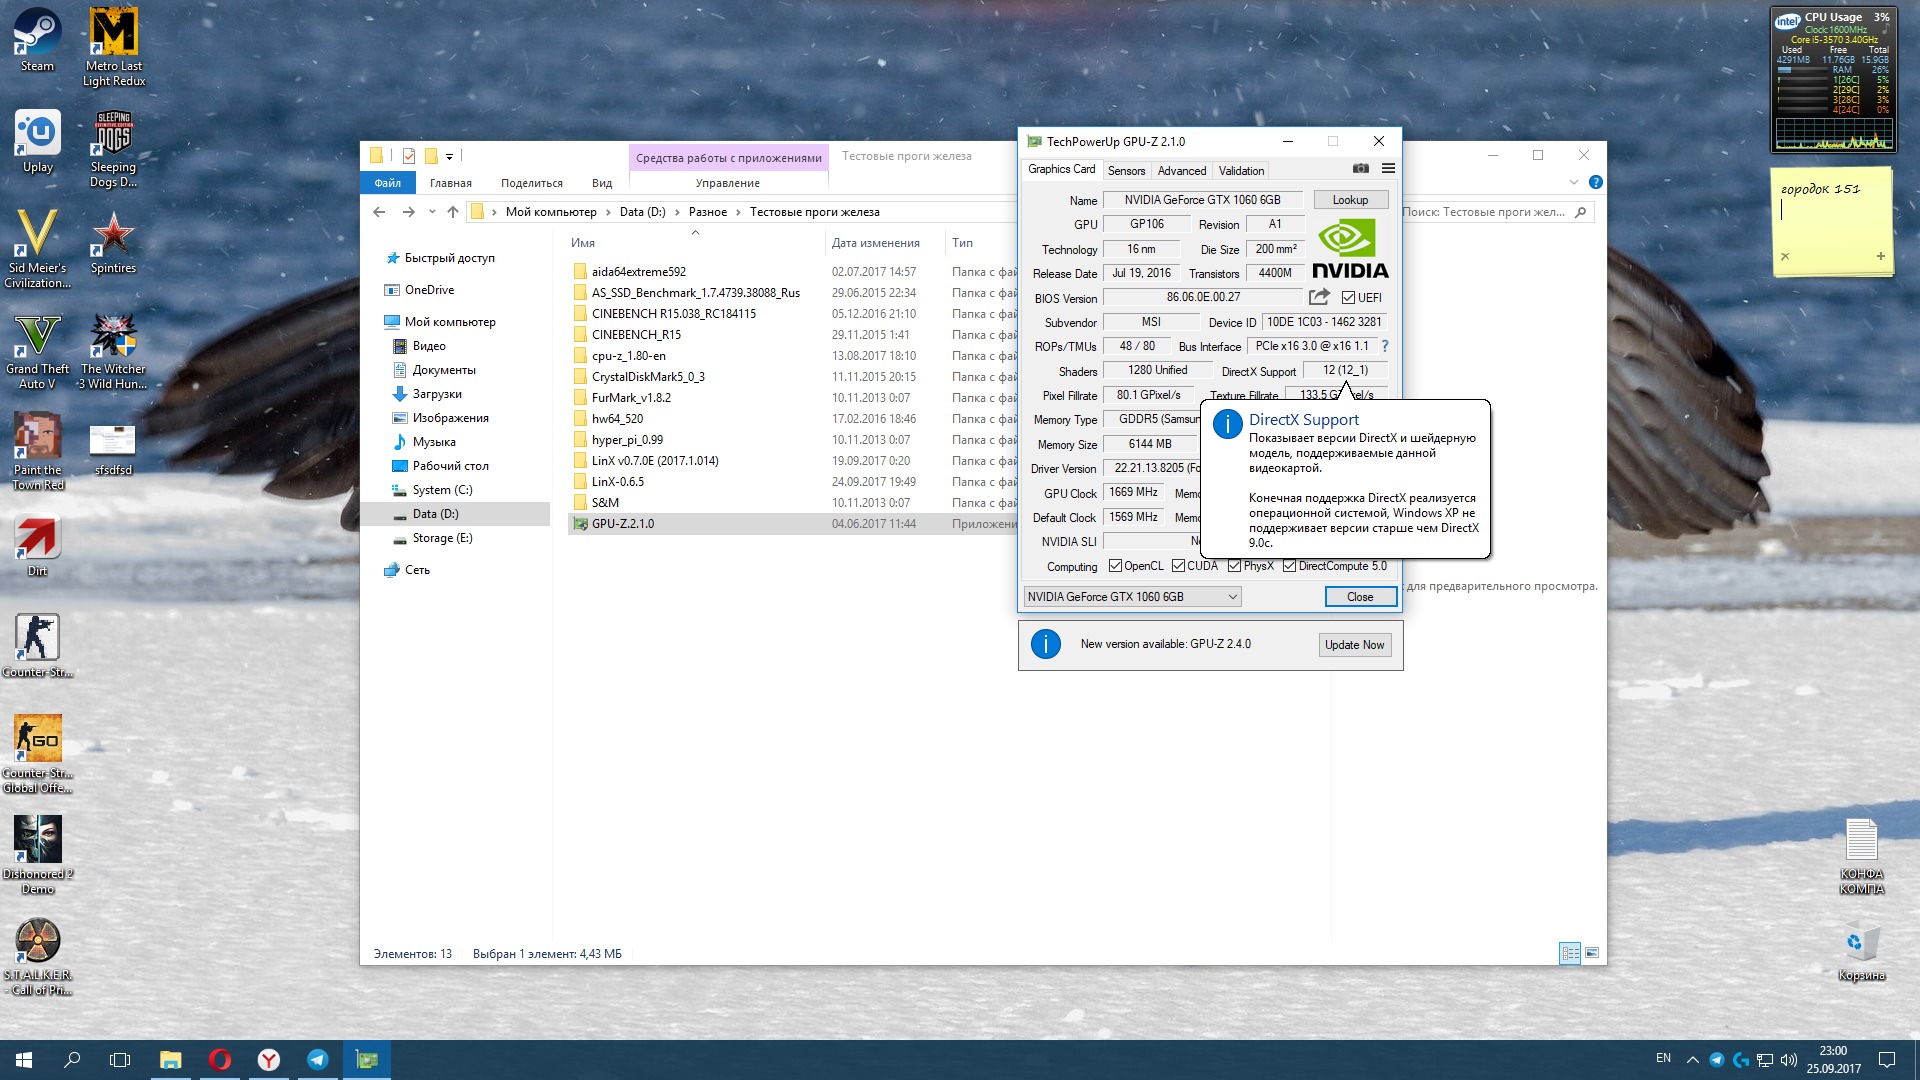Expand the Explorer ribbon chevron
The image size is (1920, 1080).
pyautogui.click(x=1574, y=182)
